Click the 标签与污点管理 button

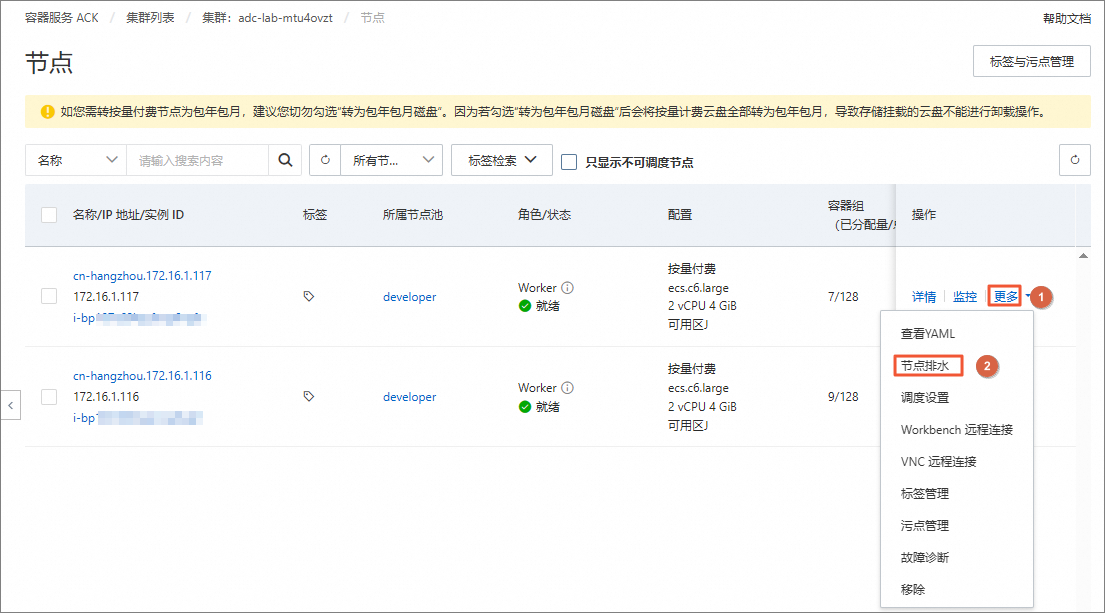(1032, 61)
